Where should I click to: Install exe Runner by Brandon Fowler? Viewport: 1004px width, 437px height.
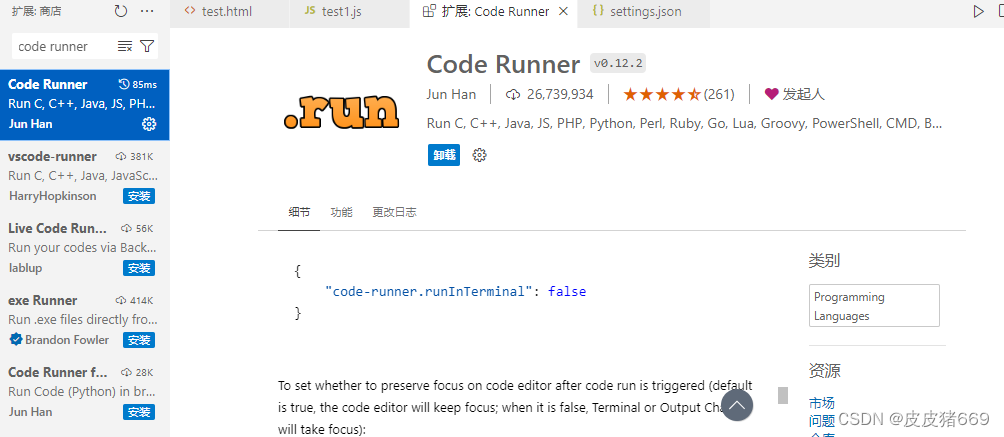coord(139,340)
